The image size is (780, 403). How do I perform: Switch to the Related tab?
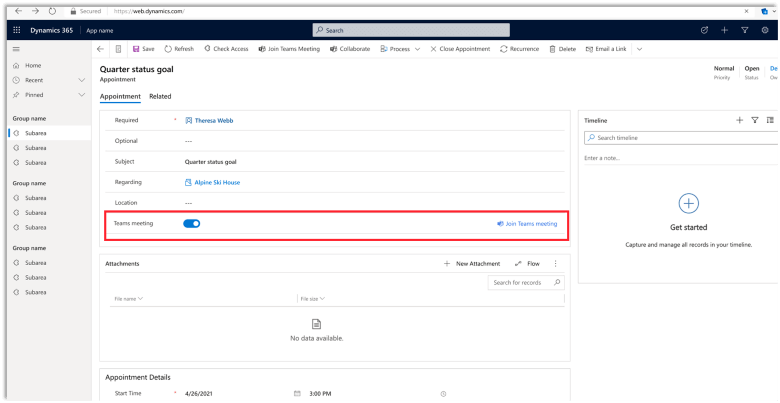pos(160,96)
